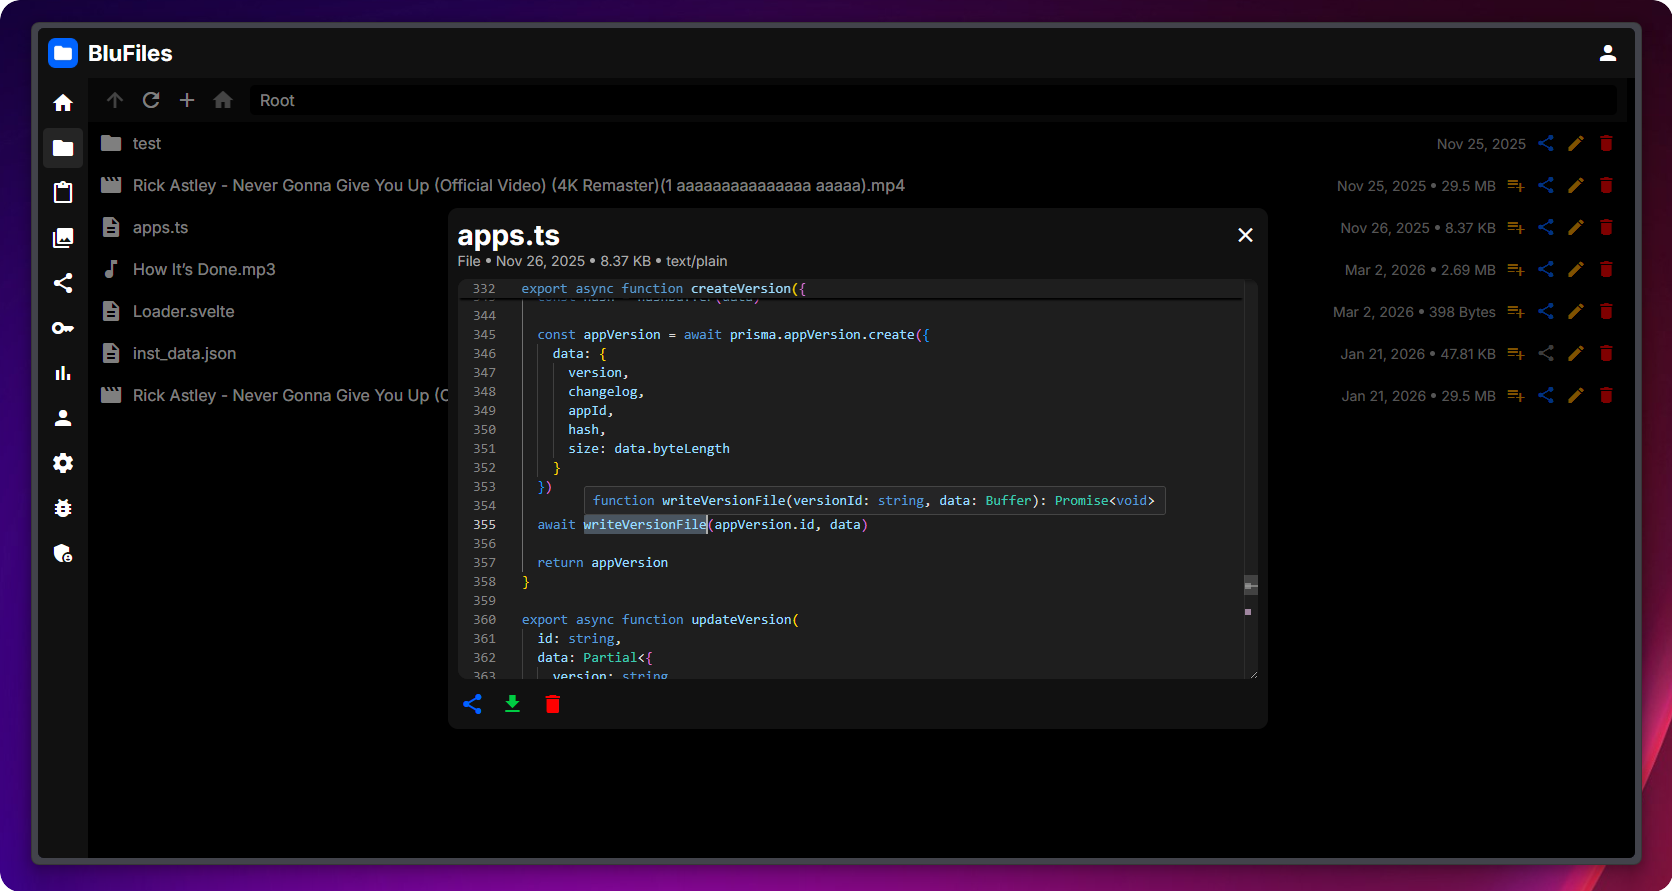Open the user account menu
This screenshot has width=1672, height=891.
1608,53
